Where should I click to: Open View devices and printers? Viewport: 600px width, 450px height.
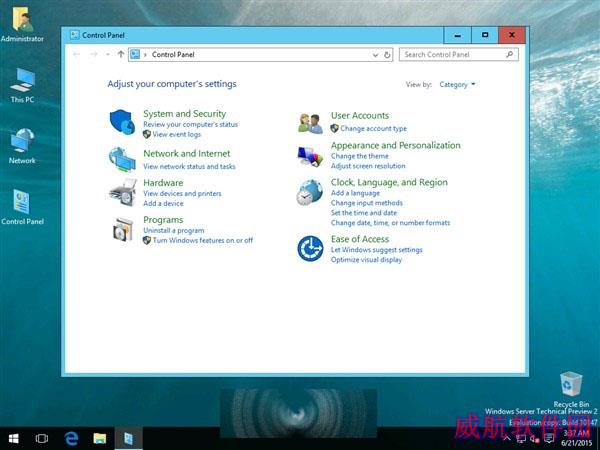(182, 194)
